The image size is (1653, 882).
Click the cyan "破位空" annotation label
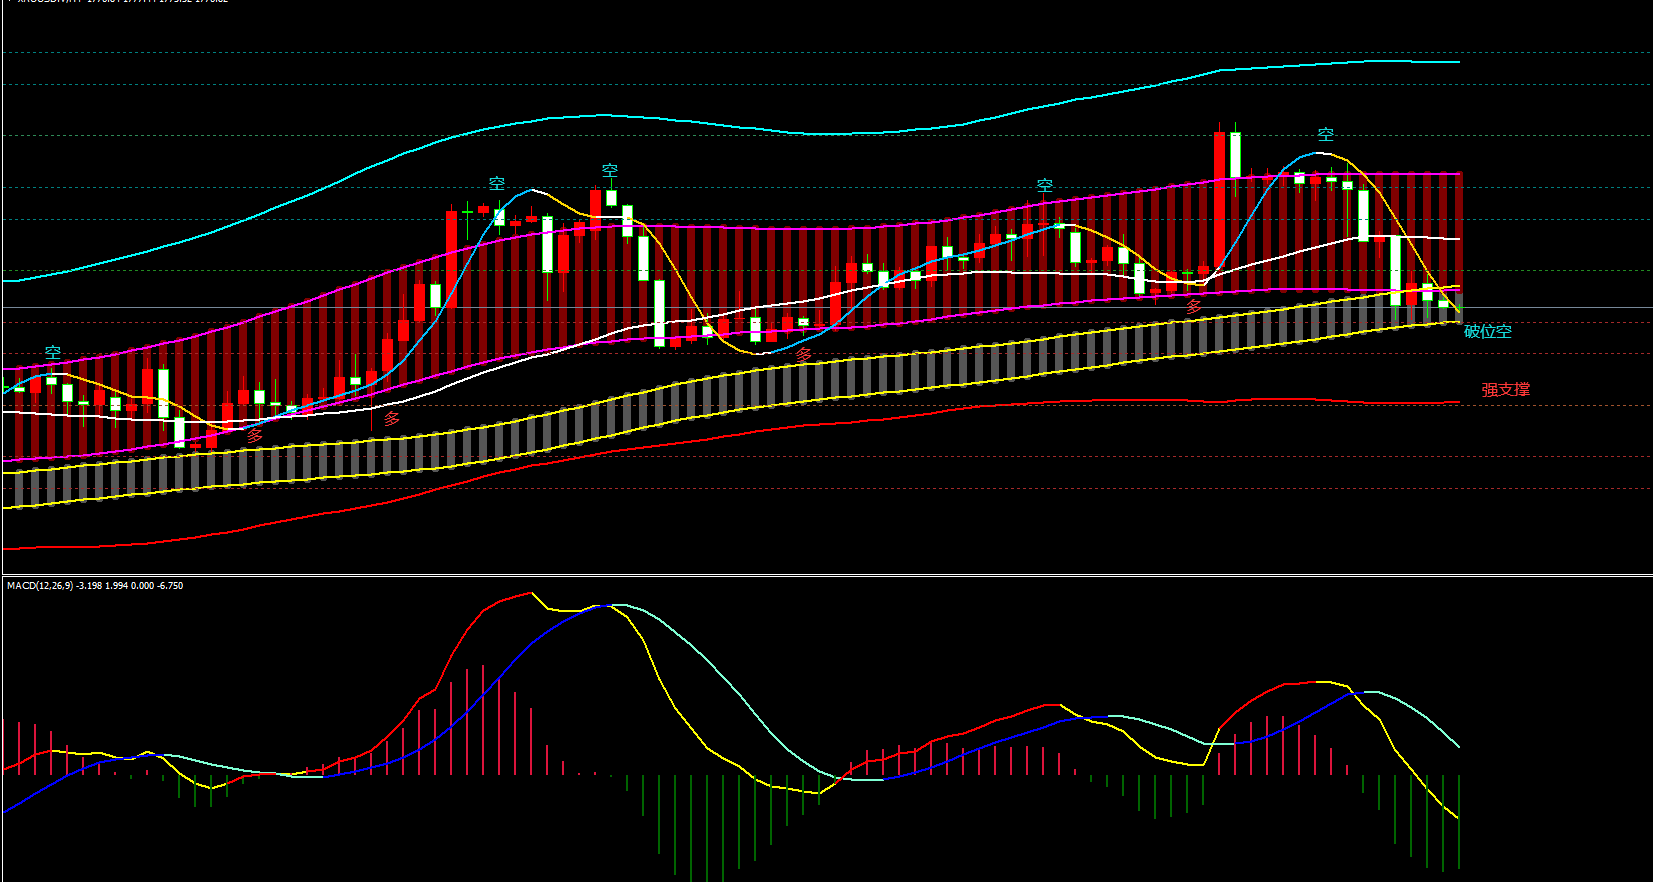[x=1487, y=332]
